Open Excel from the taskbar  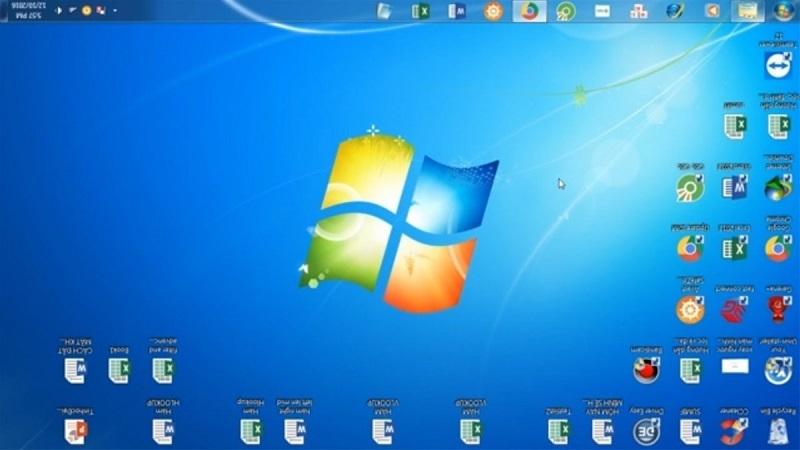pyautogui.click(x=420, y=11)
